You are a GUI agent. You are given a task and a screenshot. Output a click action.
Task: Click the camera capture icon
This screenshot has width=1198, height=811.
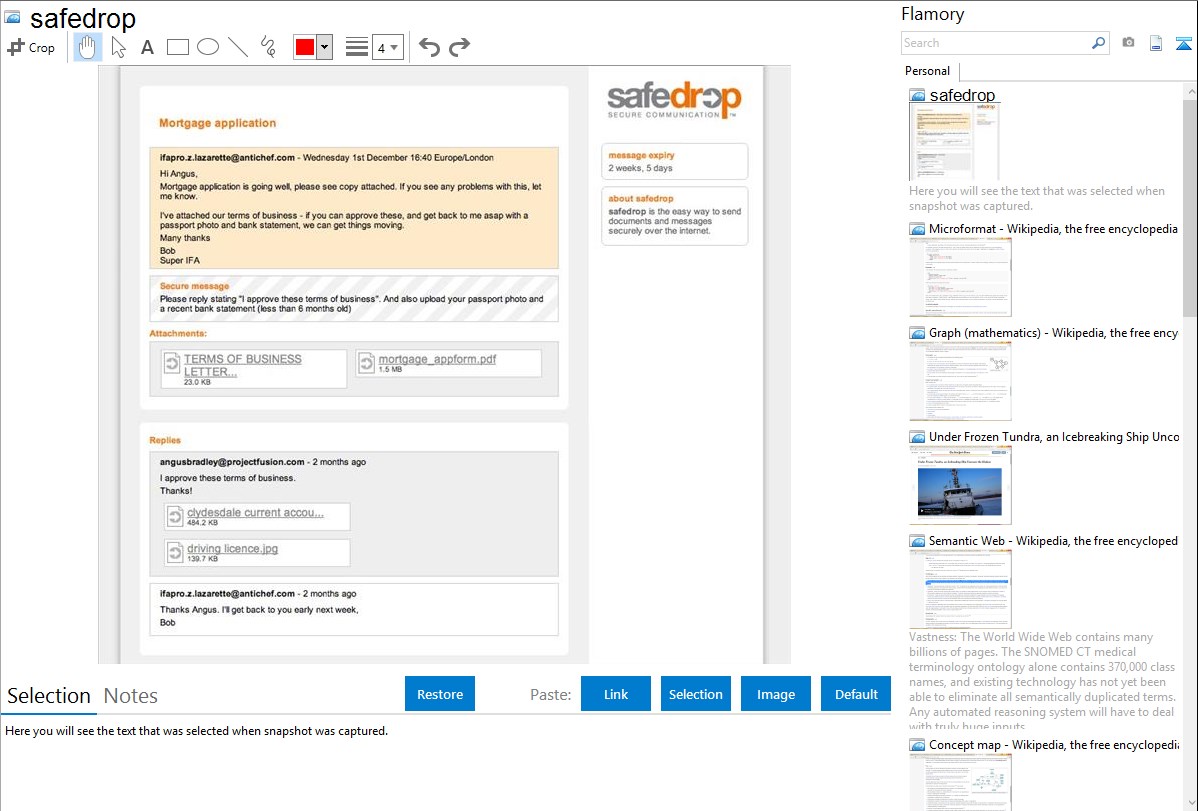click(x=1128, y=43)
